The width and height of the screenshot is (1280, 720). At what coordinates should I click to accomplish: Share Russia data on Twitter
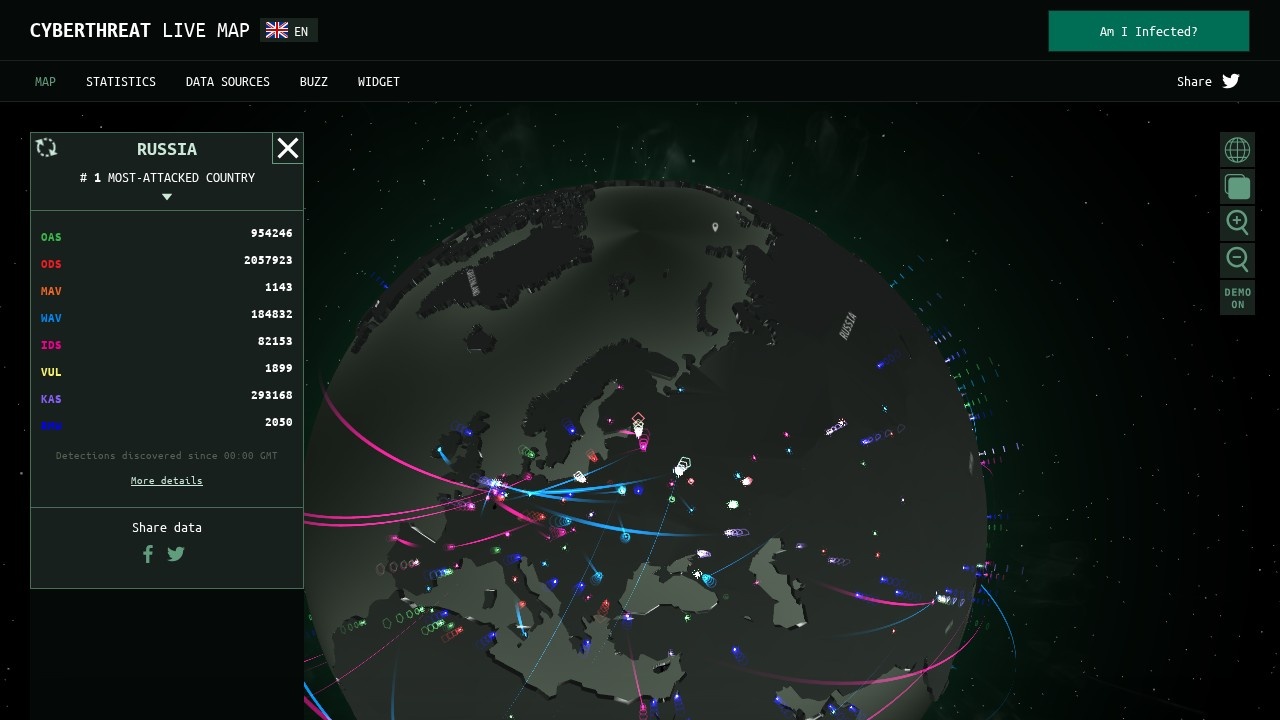coord(176,554)
